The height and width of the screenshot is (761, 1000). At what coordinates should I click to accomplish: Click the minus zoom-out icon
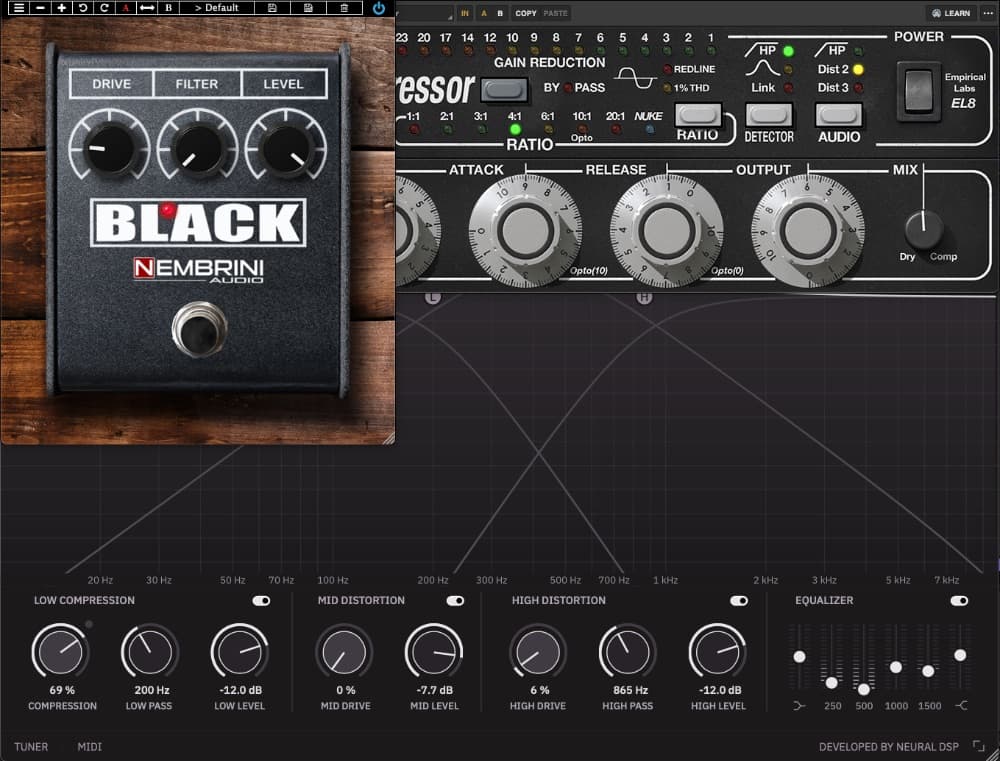40,8
